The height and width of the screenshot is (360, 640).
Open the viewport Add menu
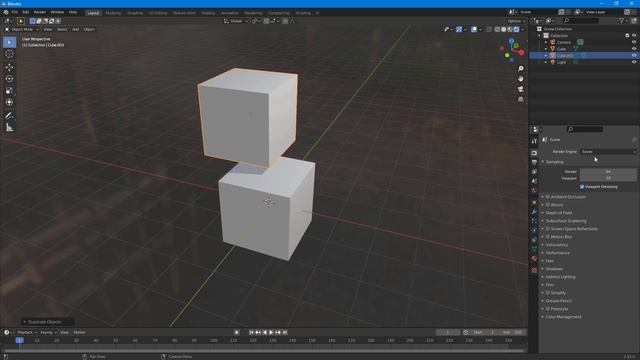76,29
